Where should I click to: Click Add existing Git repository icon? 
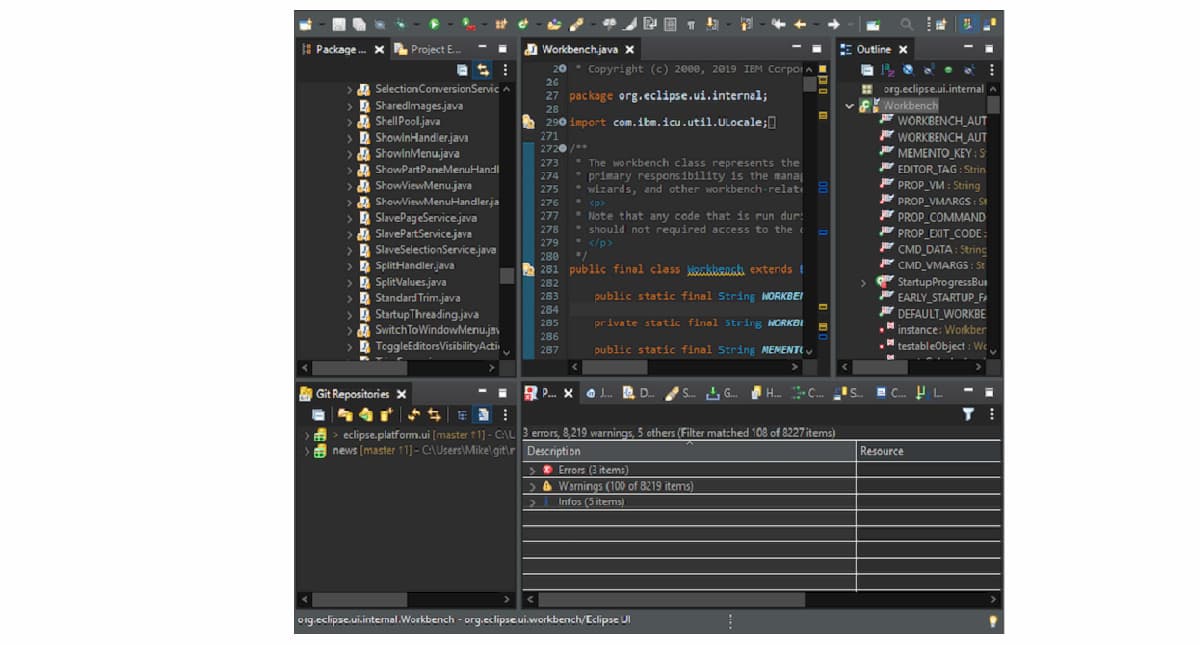[345, 415]
